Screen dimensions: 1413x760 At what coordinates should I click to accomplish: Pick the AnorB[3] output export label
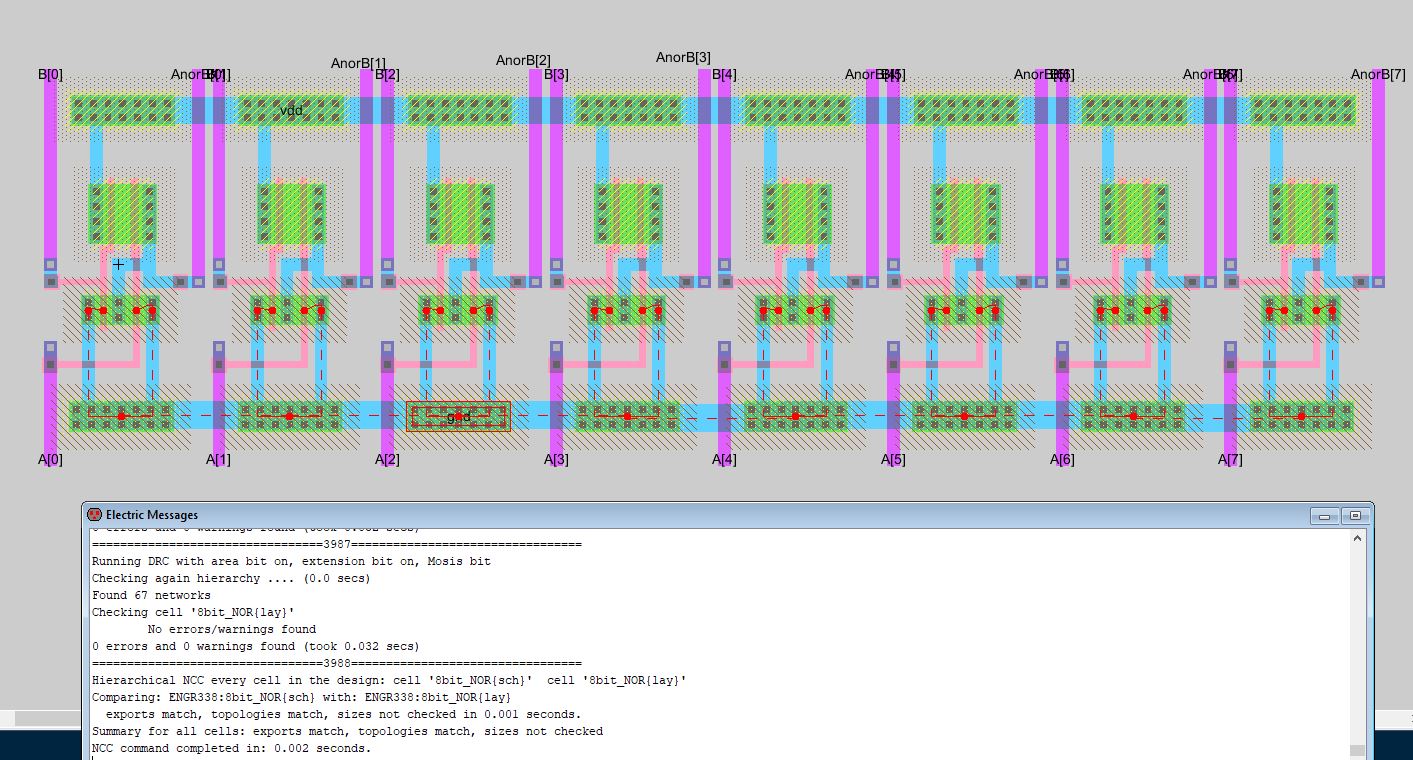(683, 58)
